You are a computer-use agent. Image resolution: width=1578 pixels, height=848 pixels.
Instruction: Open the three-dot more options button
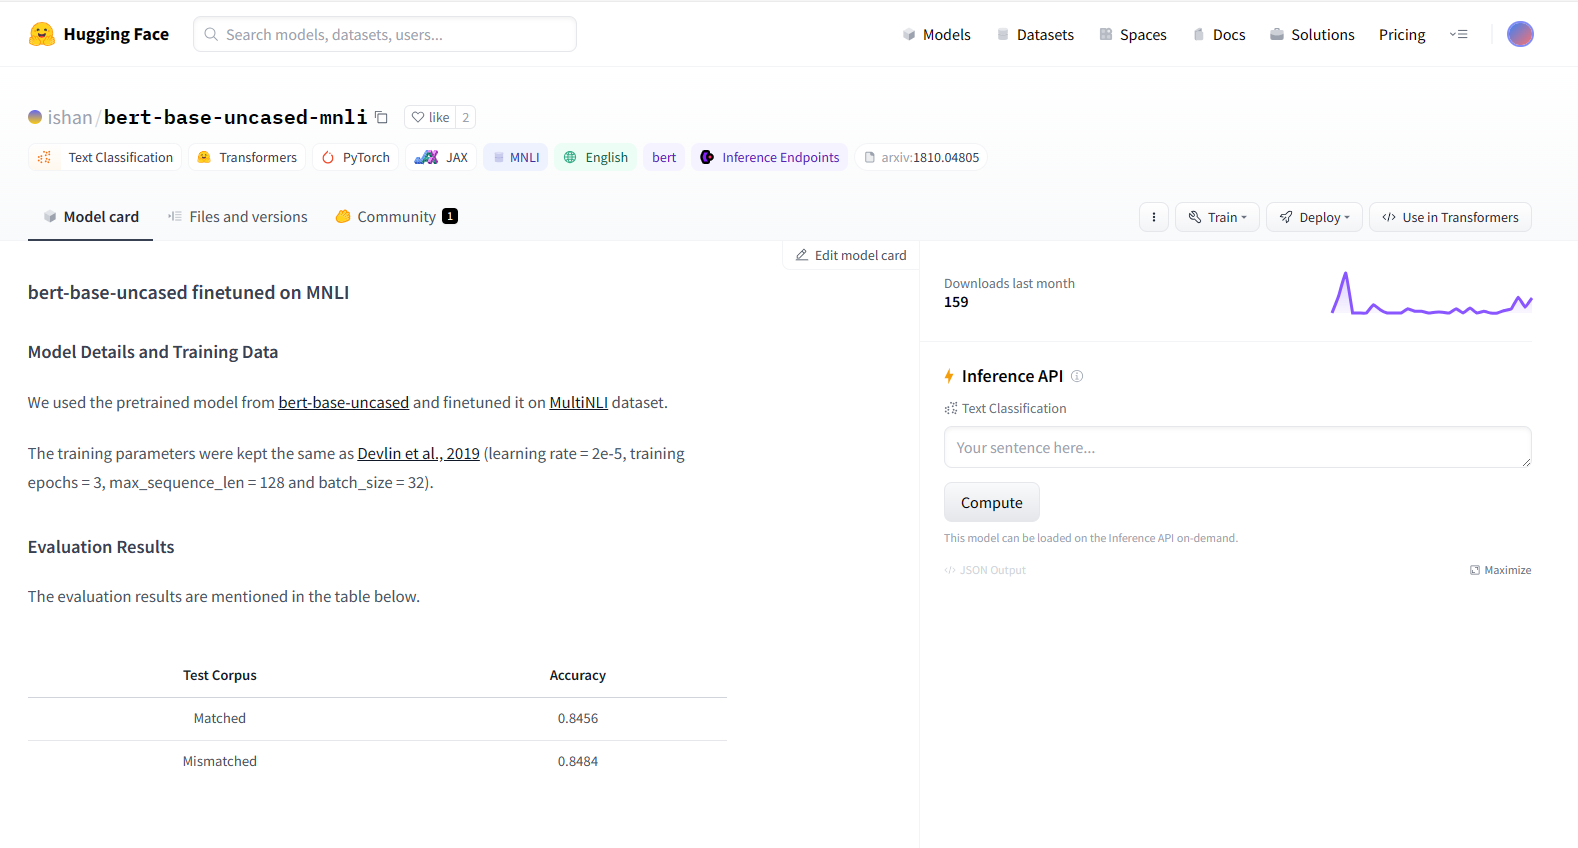pyautogui.click(x=1154, y=217)
